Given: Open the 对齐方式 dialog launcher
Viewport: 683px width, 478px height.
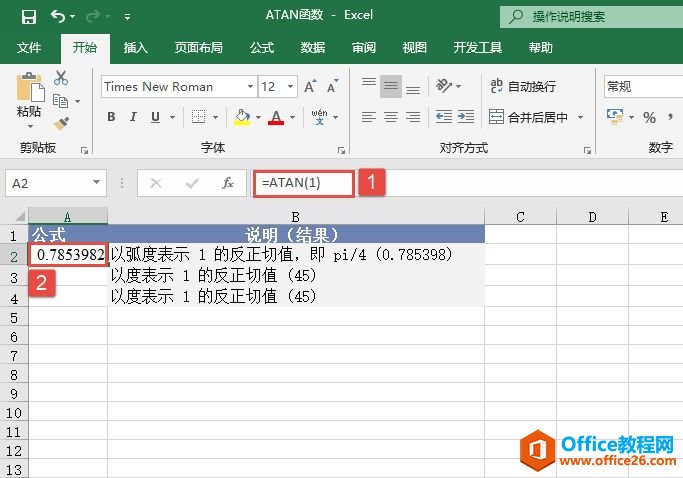Looking at the screenshot, I should (587, 151).
